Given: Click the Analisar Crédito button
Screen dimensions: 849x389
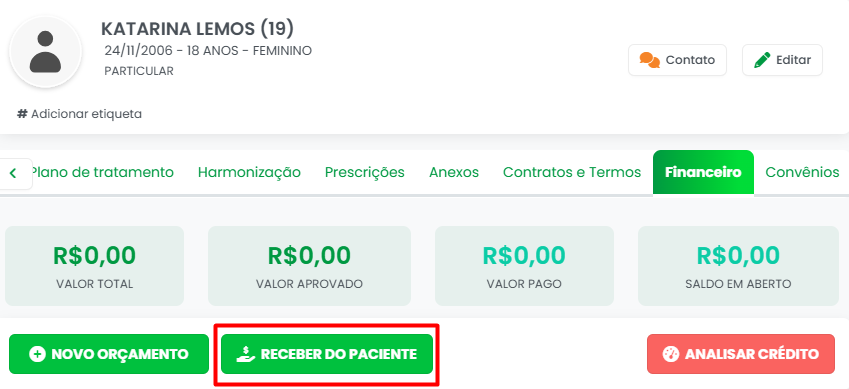Looking at the screenshot, I should pos(741,354).
